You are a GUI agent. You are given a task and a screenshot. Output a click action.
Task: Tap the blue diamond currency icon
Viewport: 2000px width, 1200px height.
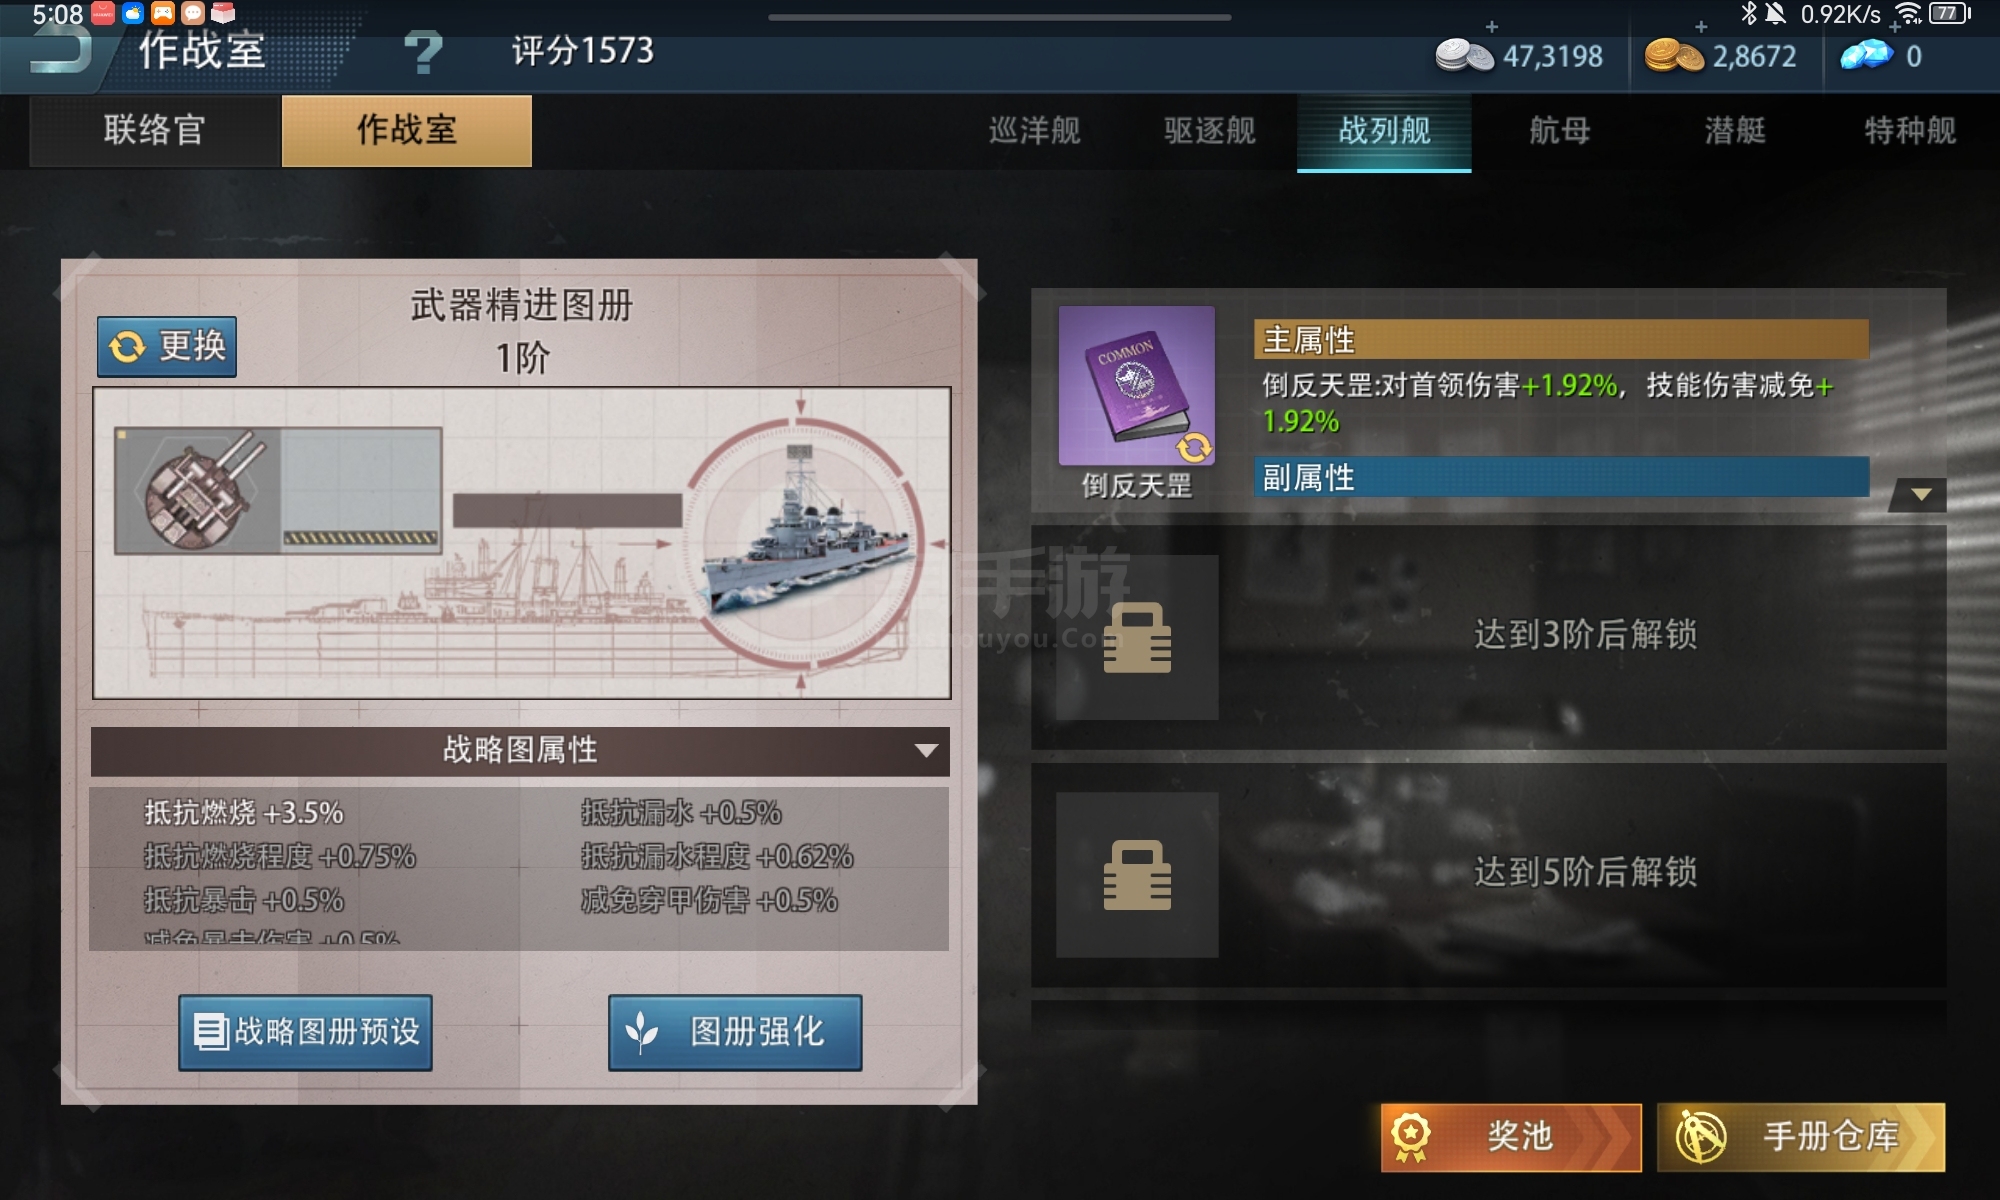click(1866, 55)
